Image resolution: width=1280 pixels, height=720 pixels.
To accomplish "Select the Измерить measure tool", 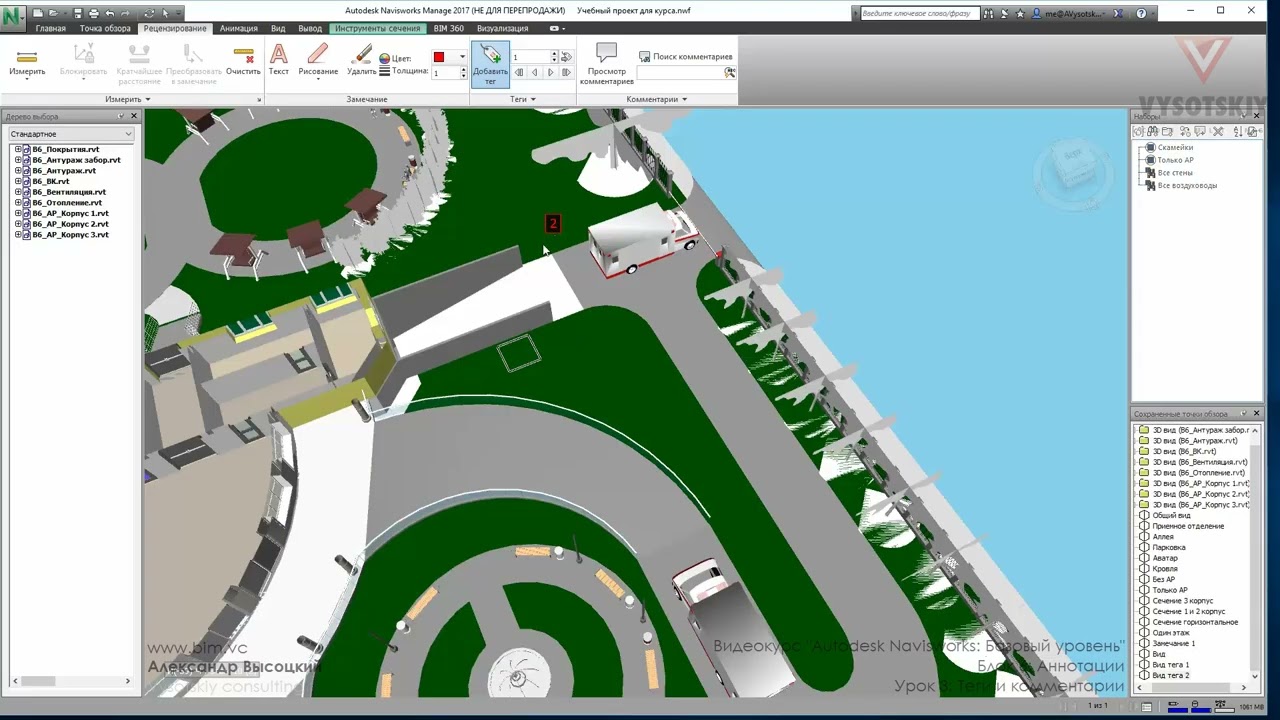I will pos(27,61).
